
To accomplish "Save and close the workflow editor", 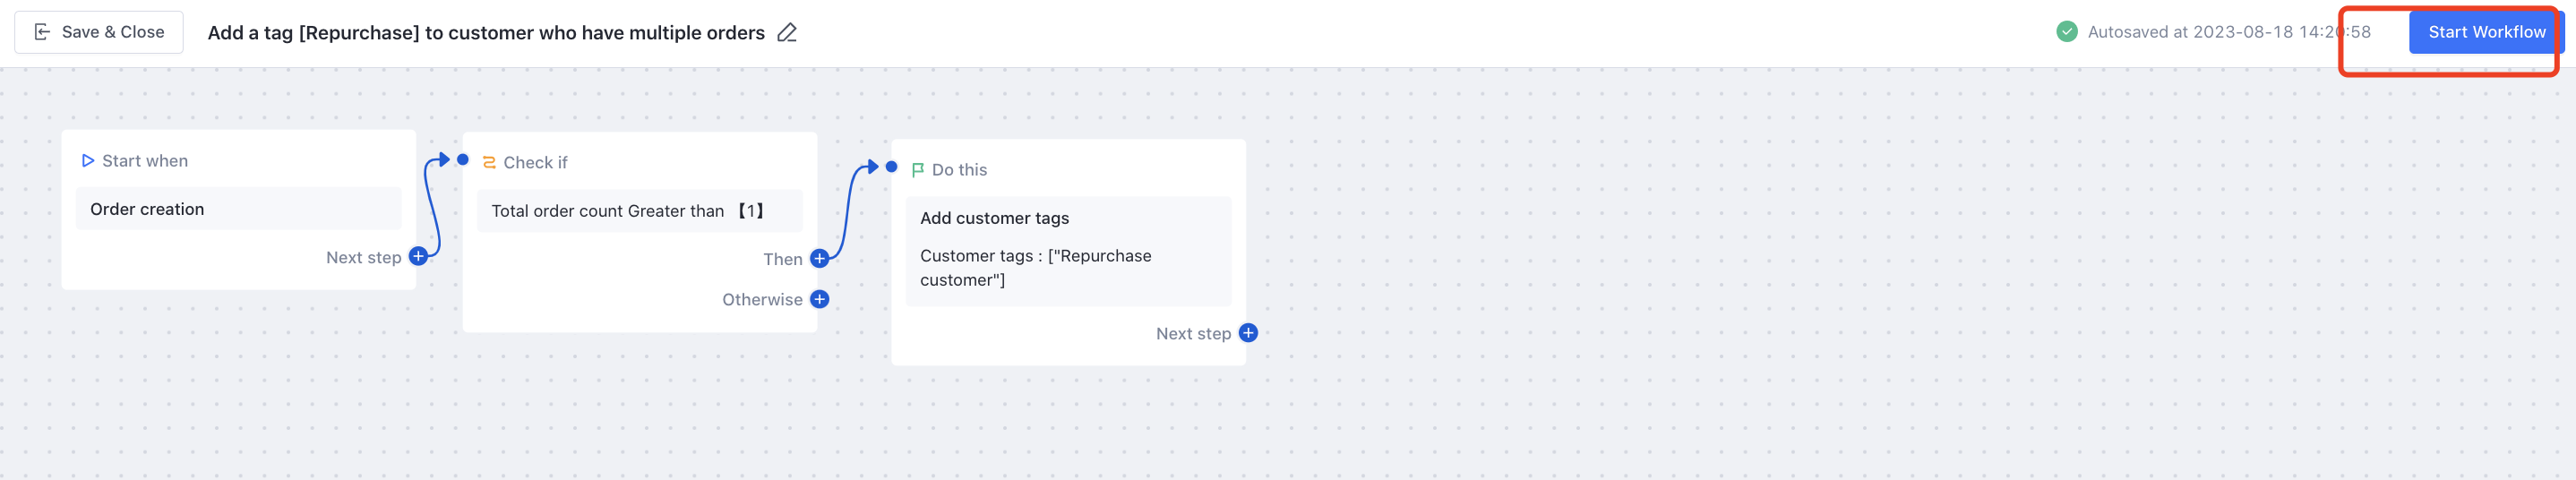I will [99, 32].
